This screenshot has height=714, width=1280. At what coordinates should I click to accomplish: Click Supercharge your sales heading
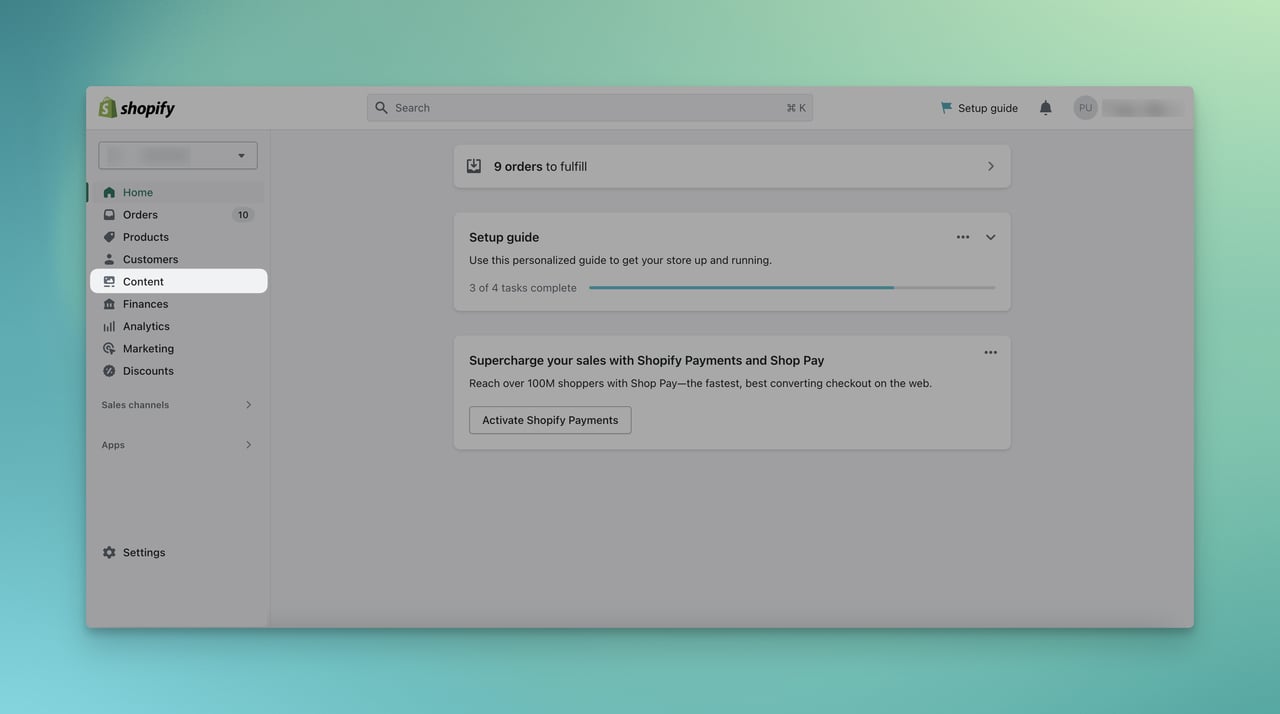click(647, 360)
